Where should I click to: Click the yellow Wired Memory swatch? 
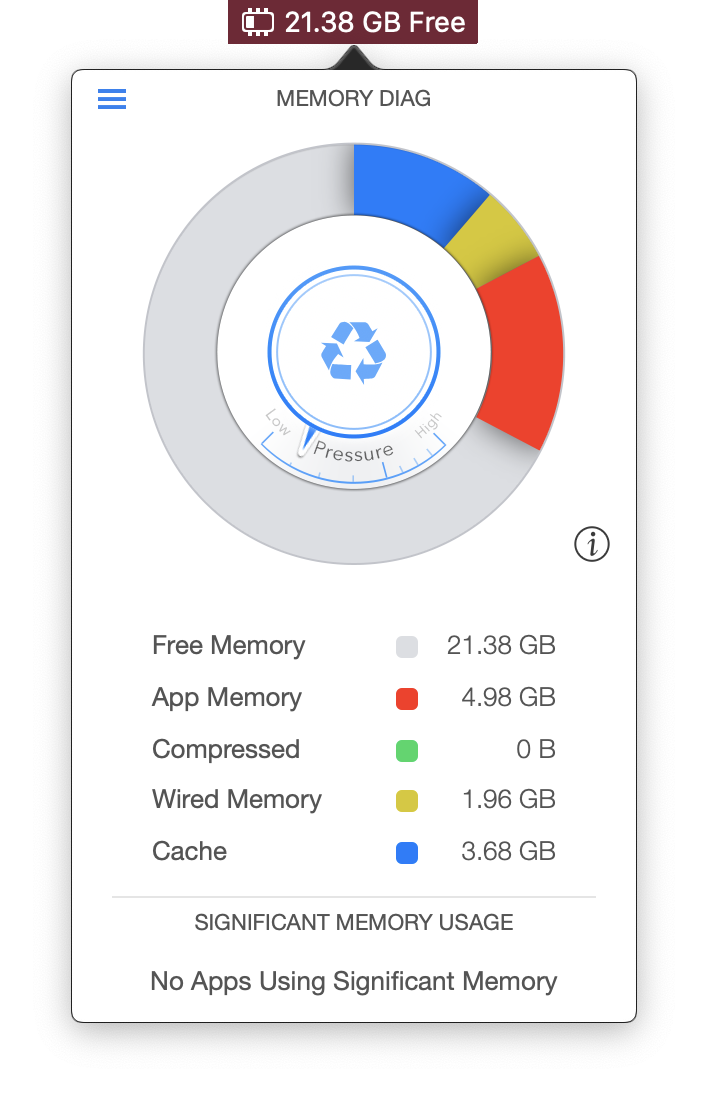[407, 800]
